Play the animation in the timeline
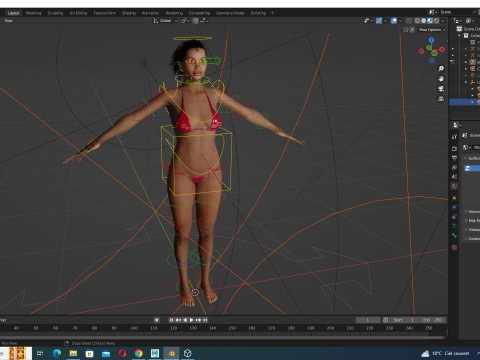The image size is (480, 360). pos(192,320)
